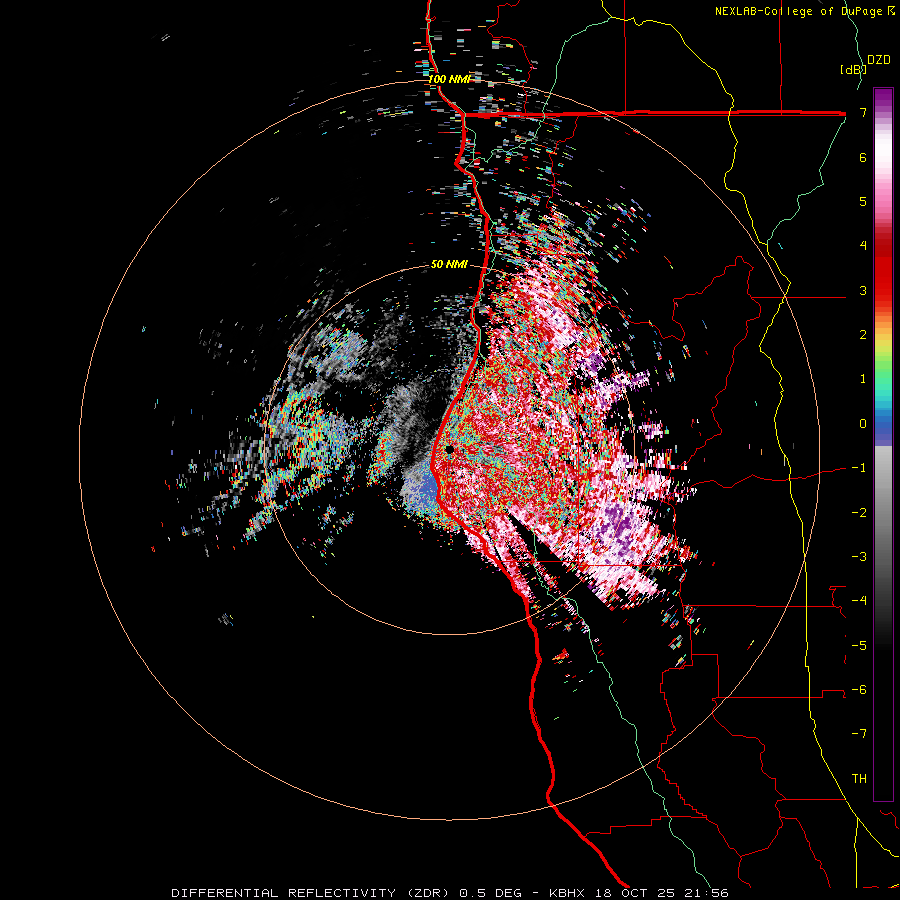The image size is (900, 900).
Task: Click the legend value '3'
Action: 863,290
